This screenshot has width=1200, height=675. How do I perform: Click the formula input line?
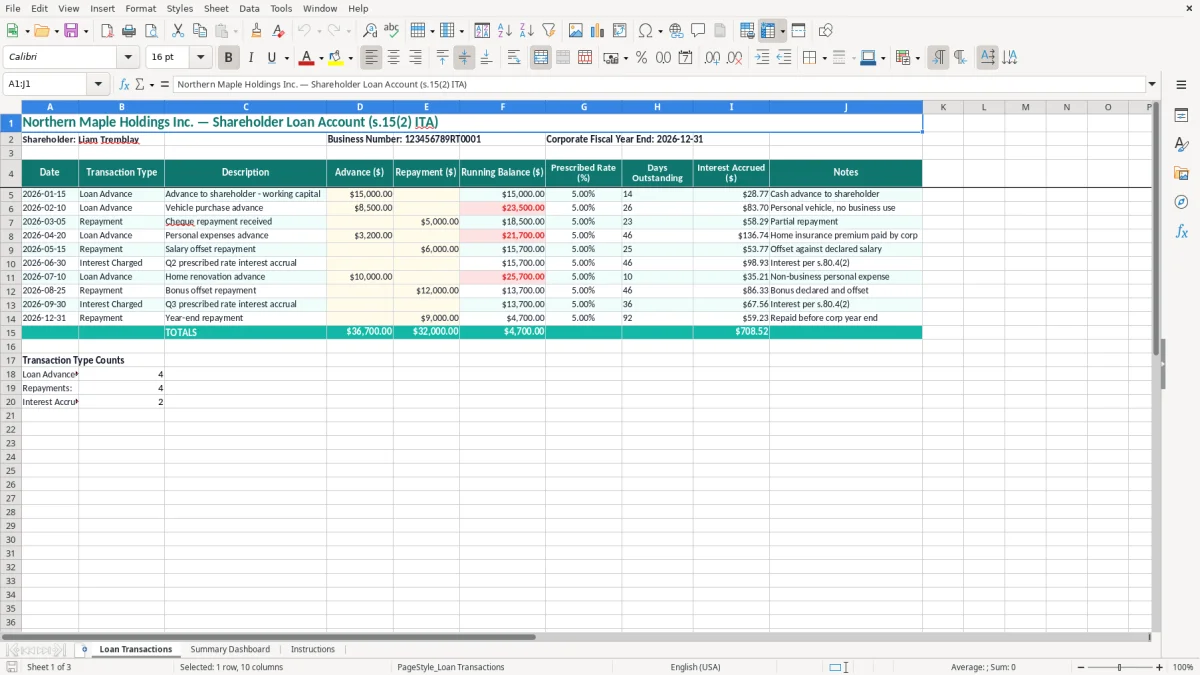coord(660,84)
